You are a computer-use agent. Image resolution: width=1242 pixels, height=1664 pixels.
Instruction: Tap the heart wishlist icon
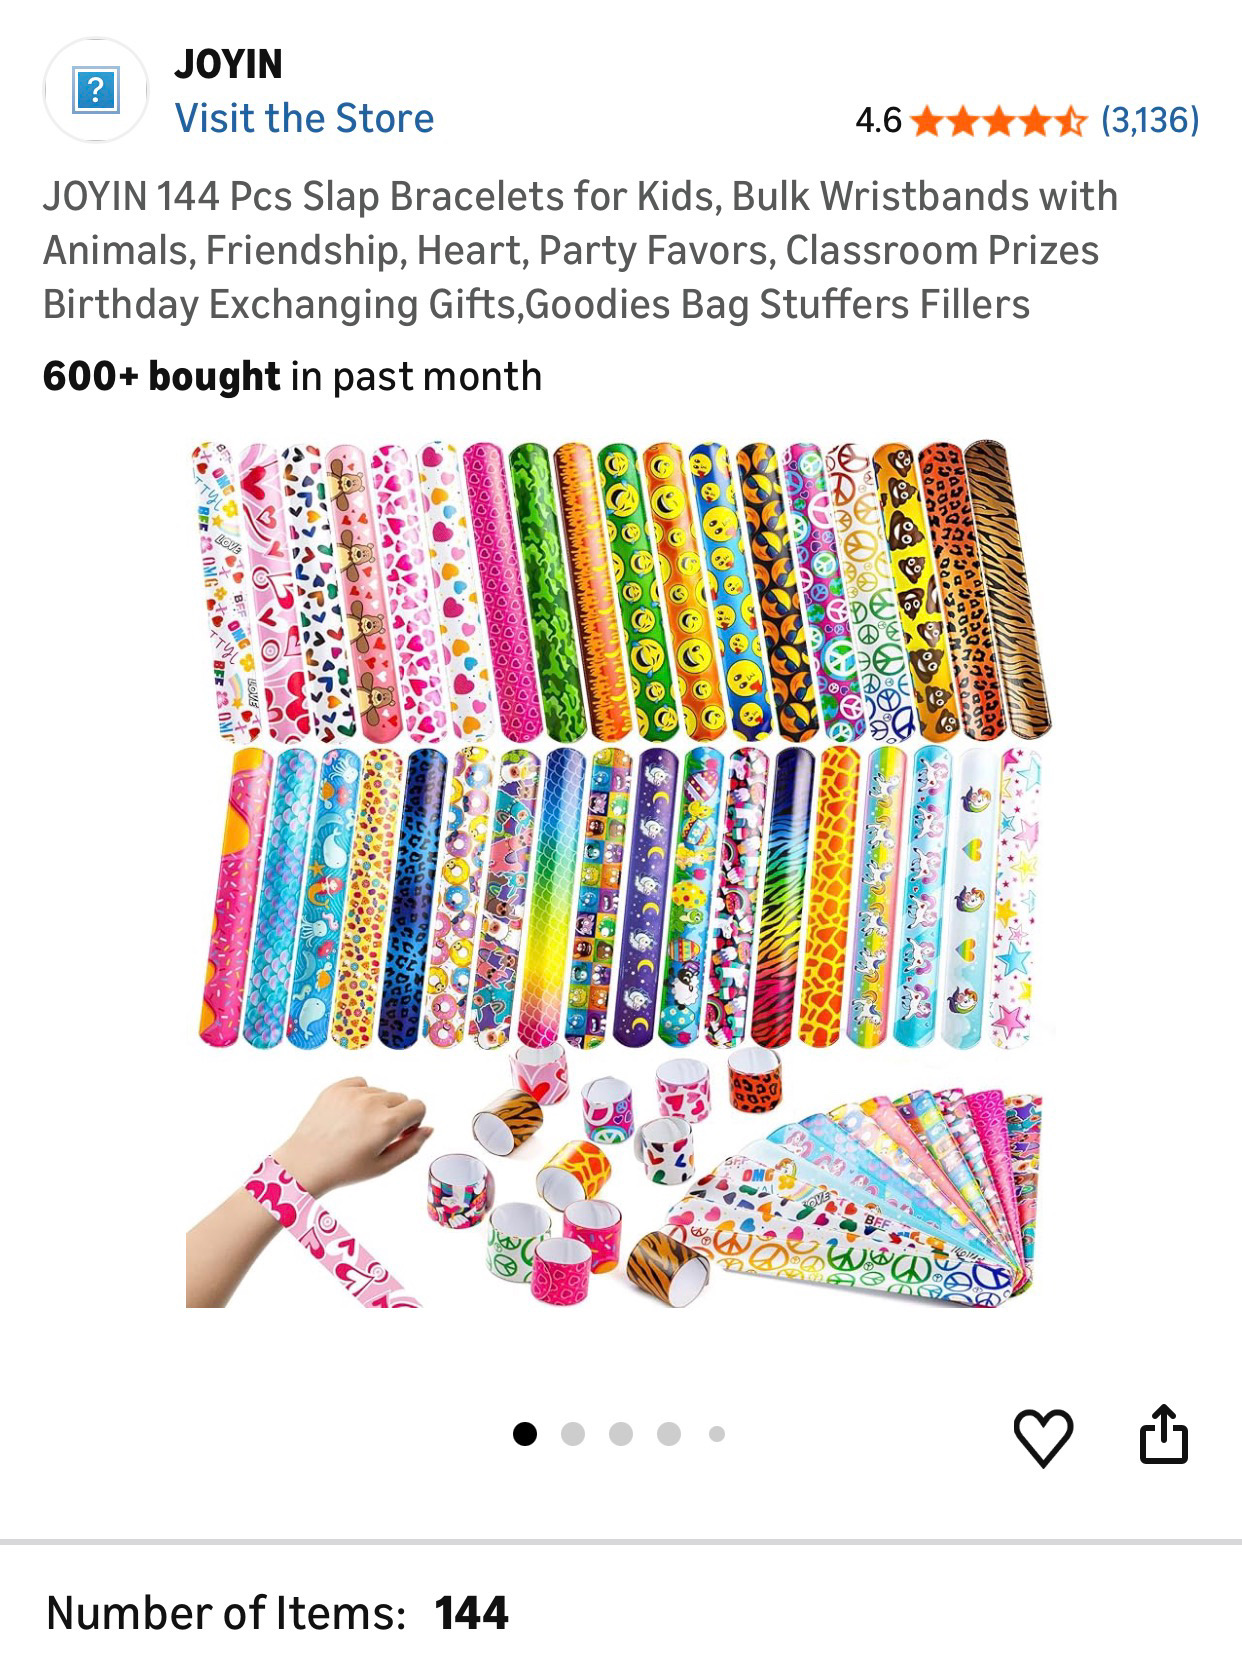[x=1043, y=1437]
